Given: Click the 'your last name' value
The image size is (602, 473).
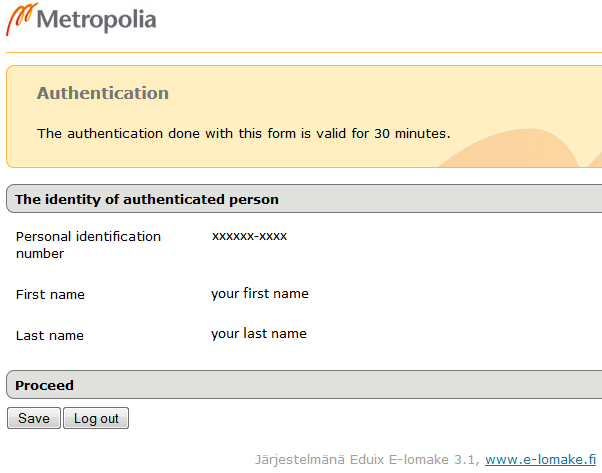Looking at the screenshot, I should click(259, 334).
